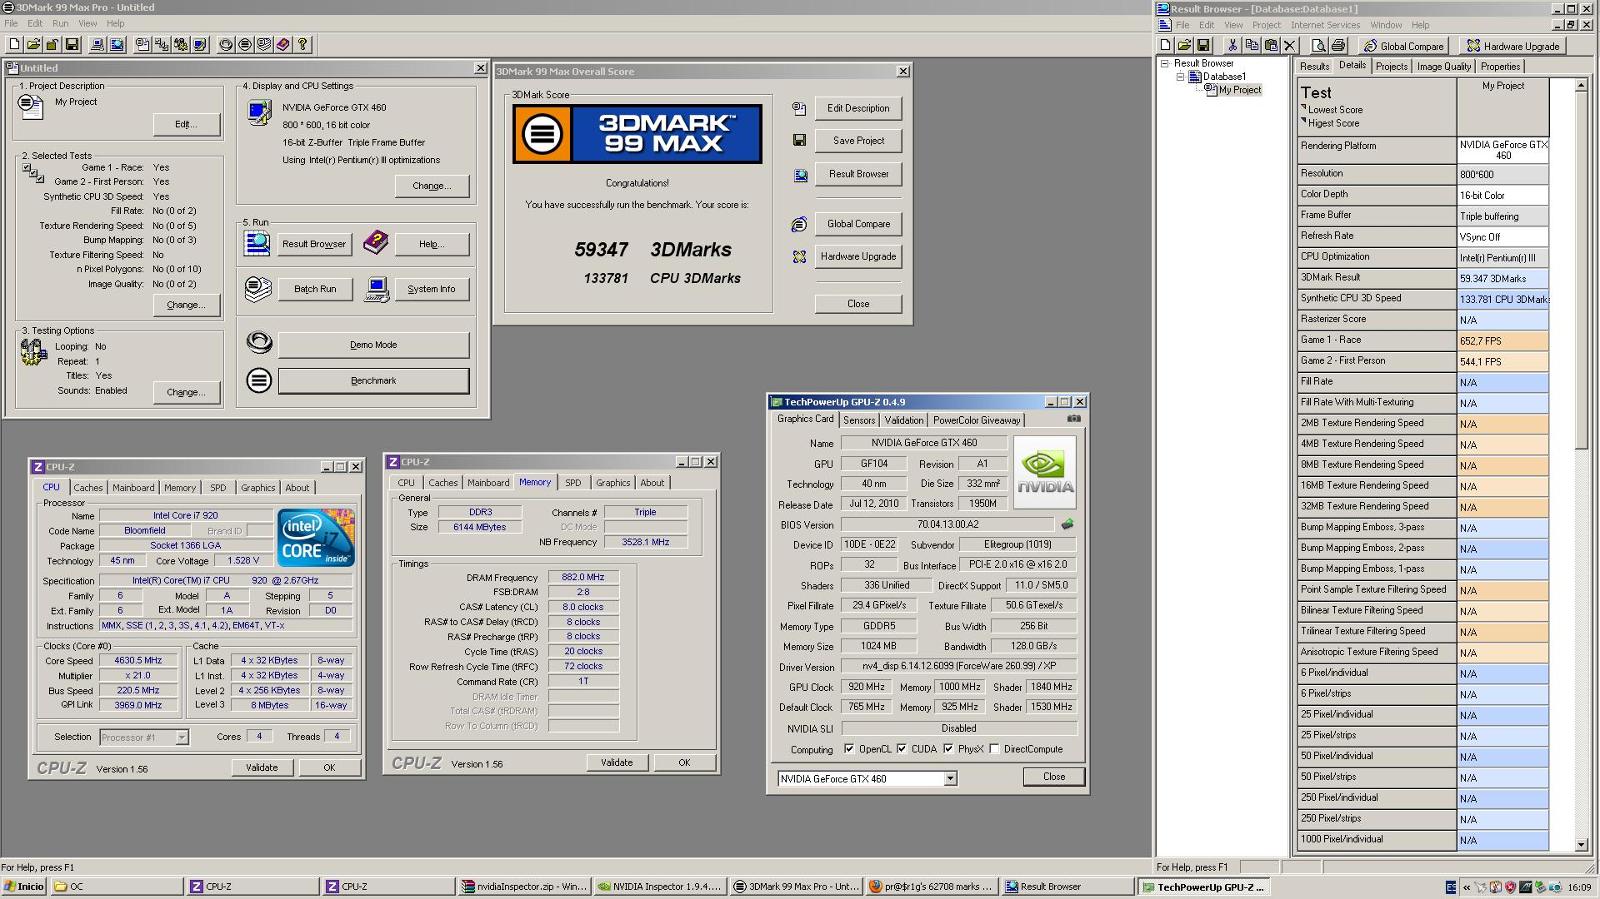Collapse the Database1 tree node
Image resolution: width=1600 pixels, height=899 pixels.
coord(1180,76)
